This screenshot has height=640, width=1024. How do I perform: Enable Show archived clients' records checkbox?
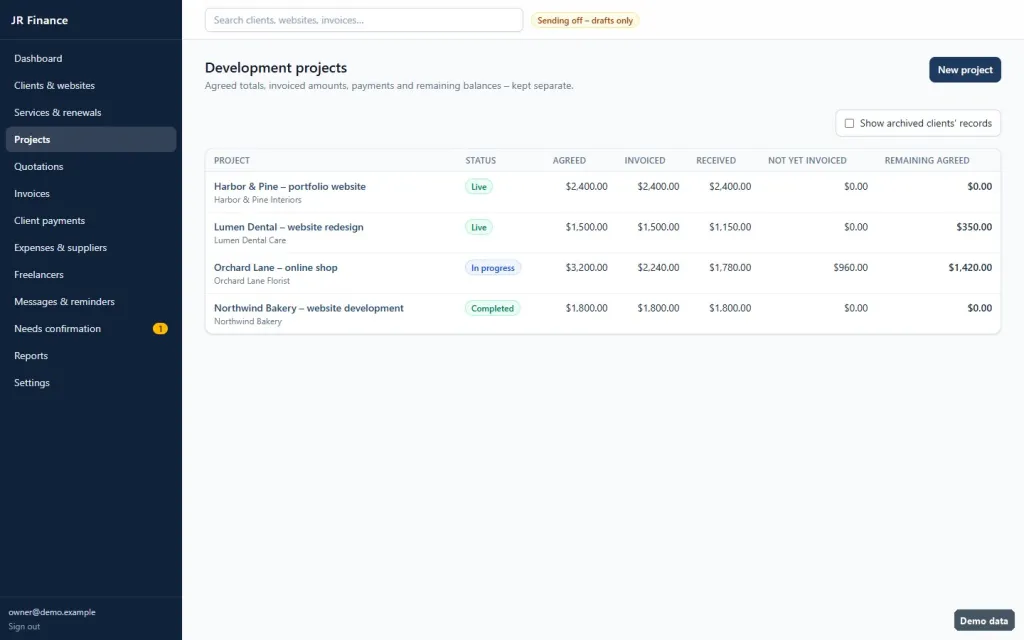(849, 123)
